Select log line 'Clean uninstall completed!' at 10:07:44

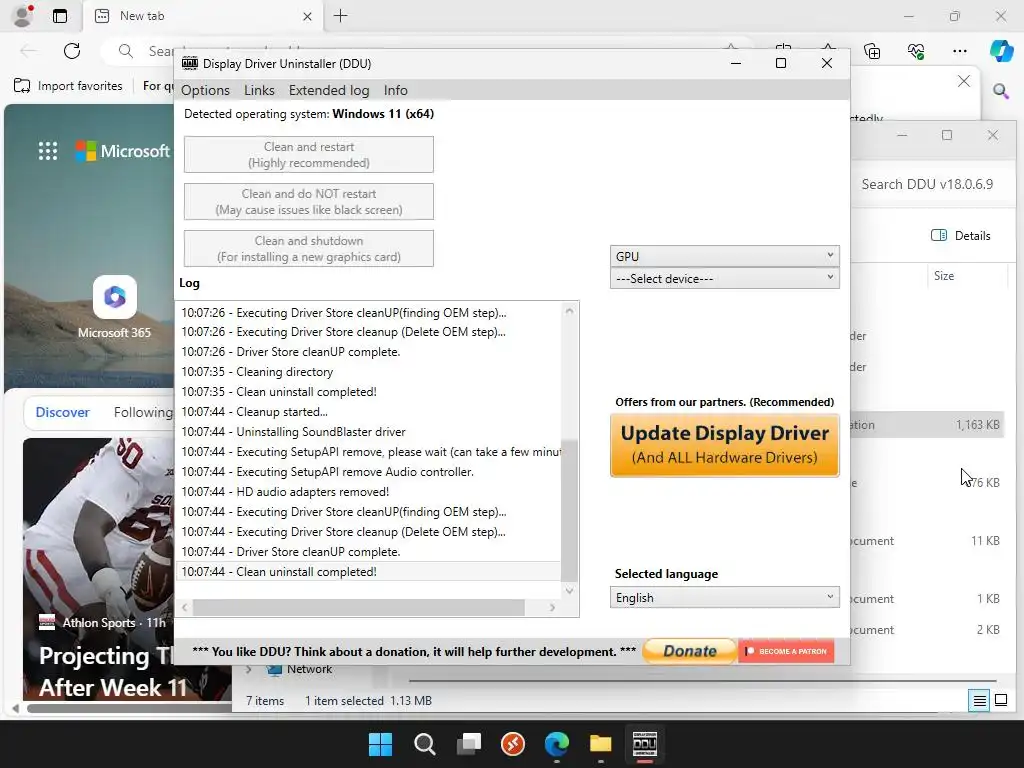click(368, 571)
